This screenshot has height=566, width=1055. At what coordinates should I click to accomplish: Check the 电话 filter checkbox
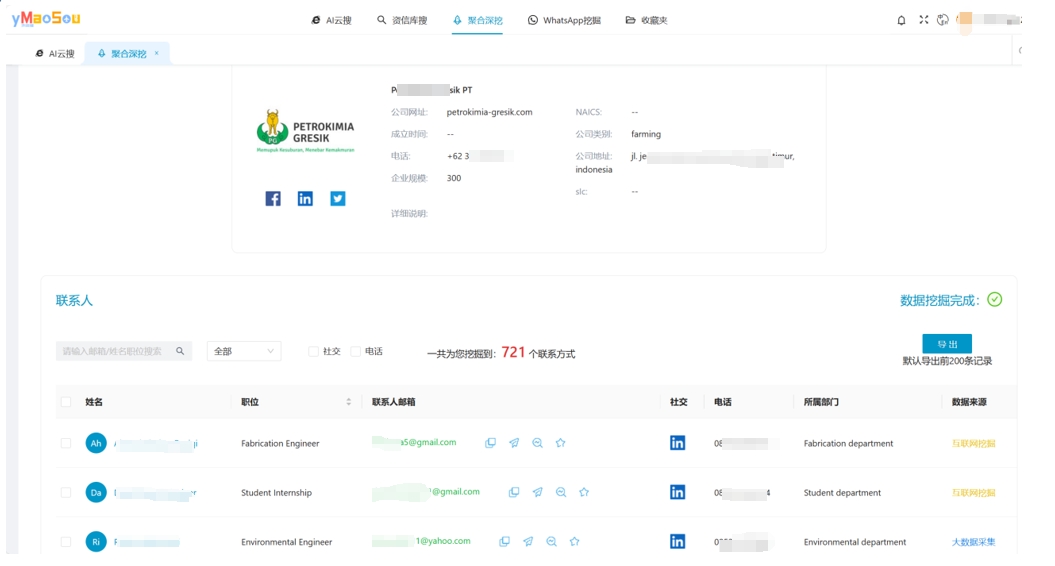click(355, 351)
